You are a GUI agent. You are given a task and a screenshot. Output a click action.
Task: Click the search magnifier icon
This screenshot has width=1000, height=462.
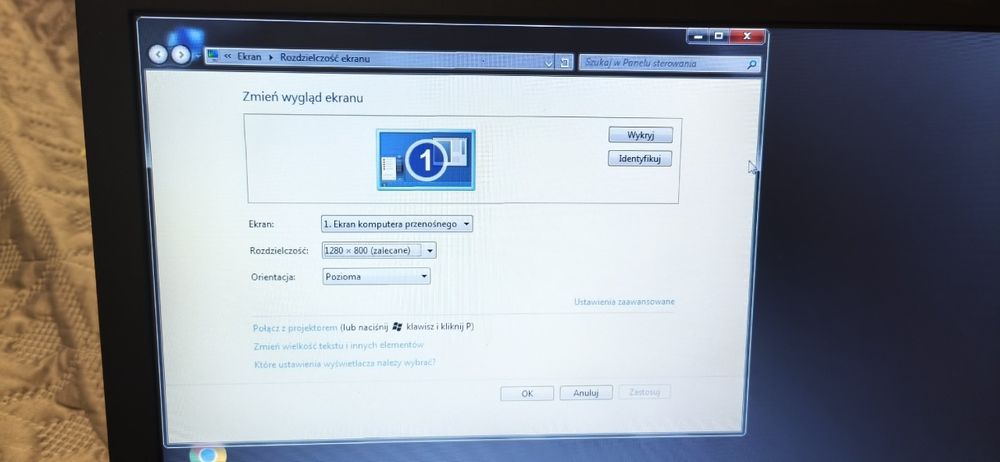(752, 64)
